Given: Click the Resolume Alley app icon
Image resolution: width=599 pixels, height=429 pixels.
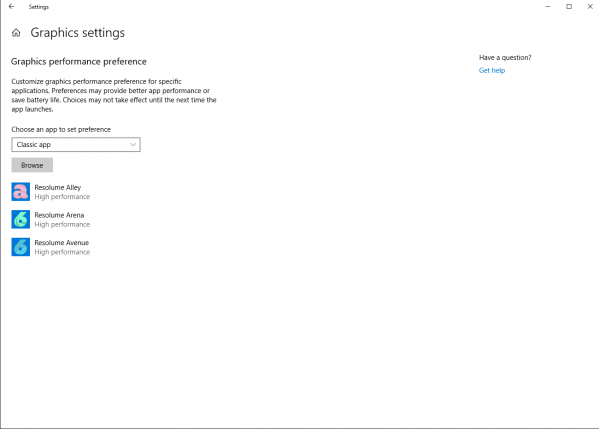Looking at the screenshot, I should (21, 192).
